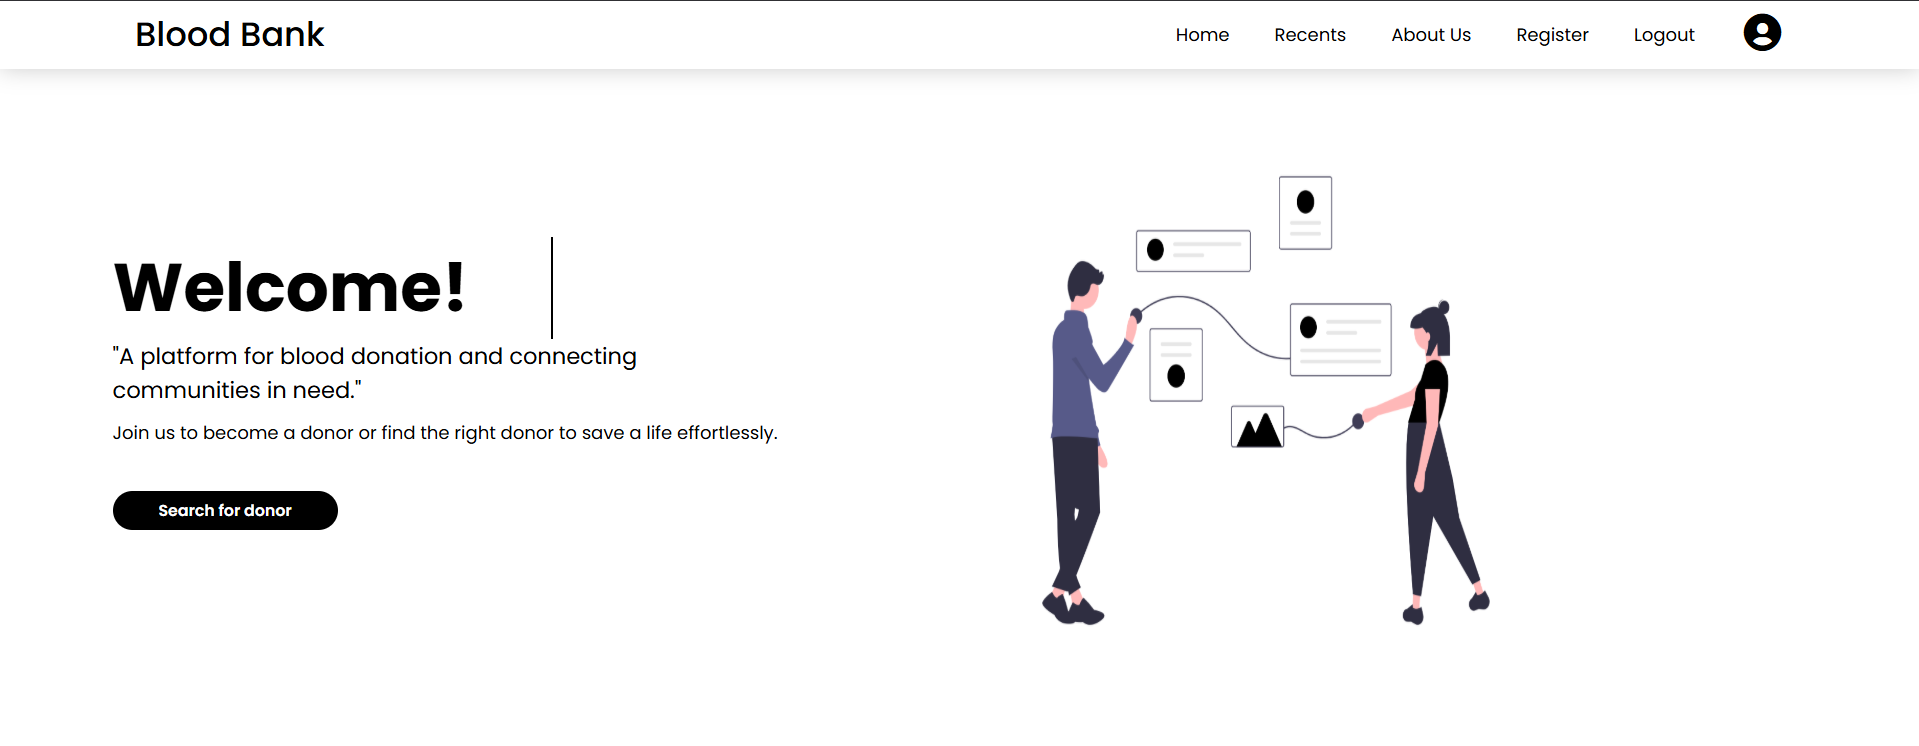
Task: Open the user profile avatar icon
Action: point(1761,33)
